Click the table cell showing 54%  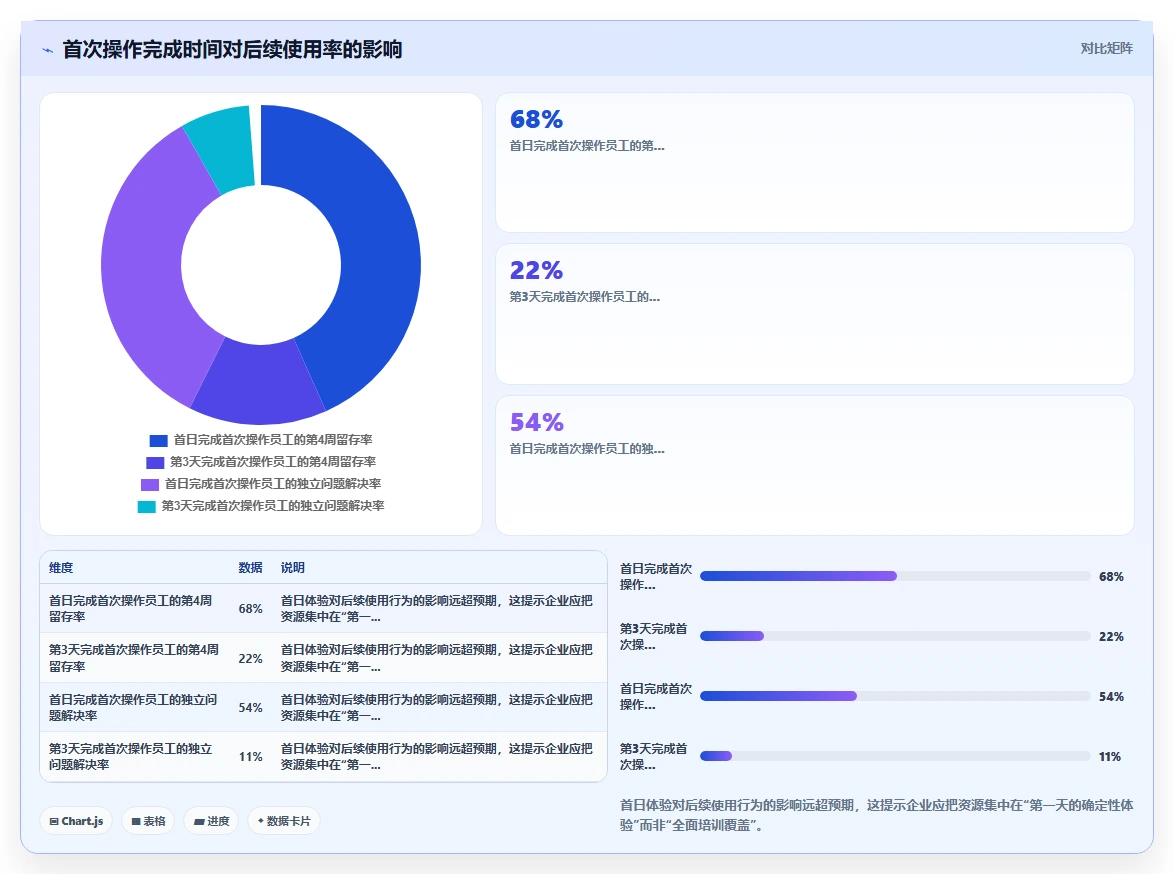pyautogui.click(x=250, y=708)
